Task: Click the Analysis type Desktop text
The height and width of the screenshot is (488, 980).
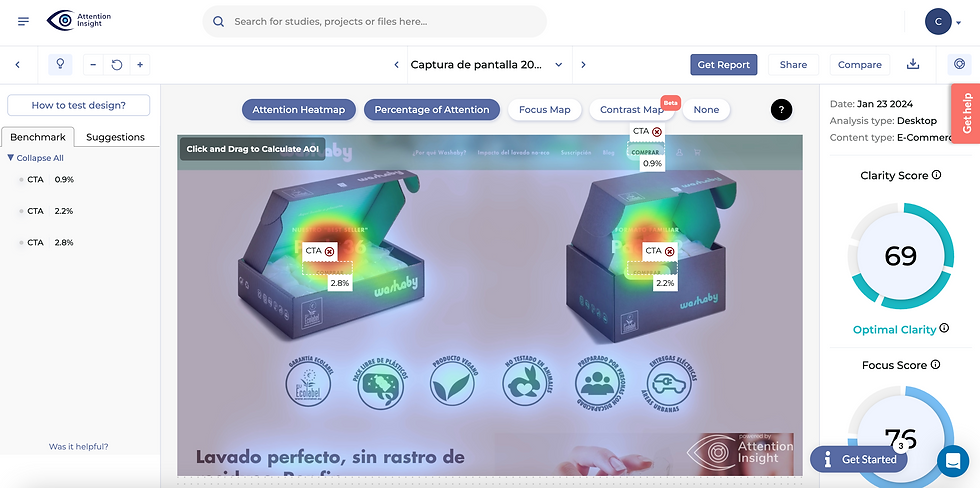Action: 883,121
